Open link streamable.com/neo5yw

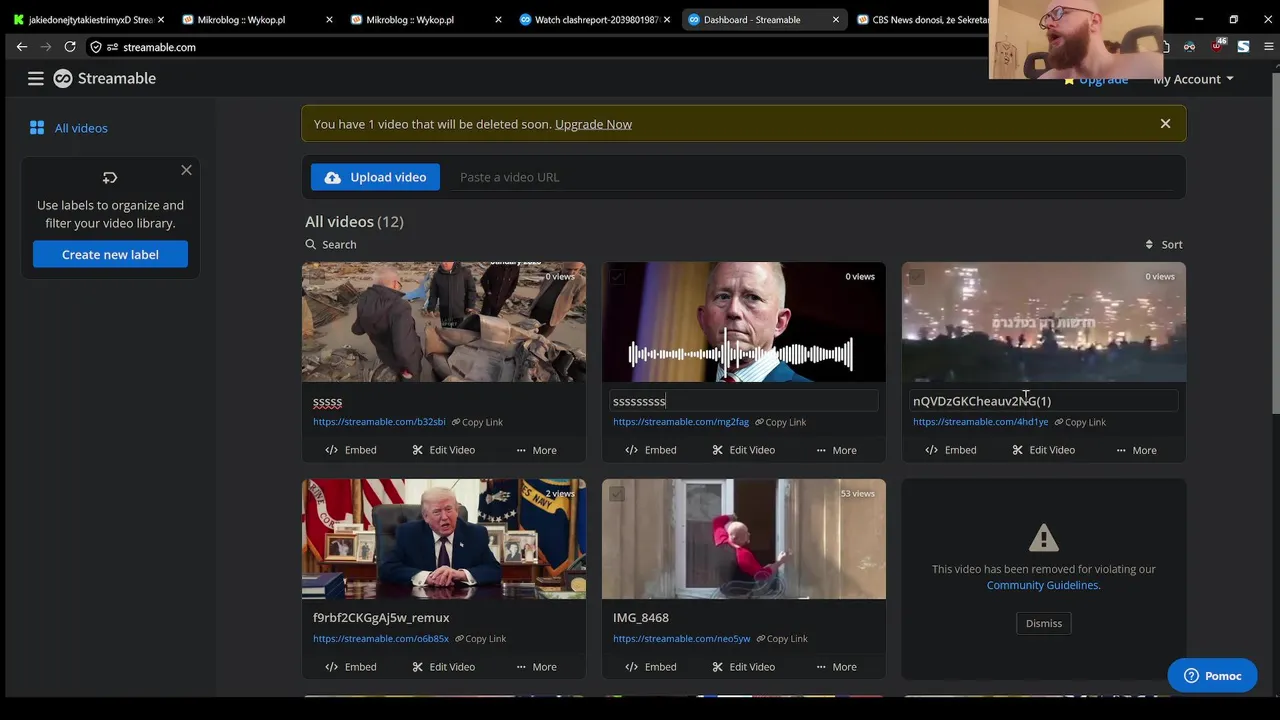tap(682, 639)
